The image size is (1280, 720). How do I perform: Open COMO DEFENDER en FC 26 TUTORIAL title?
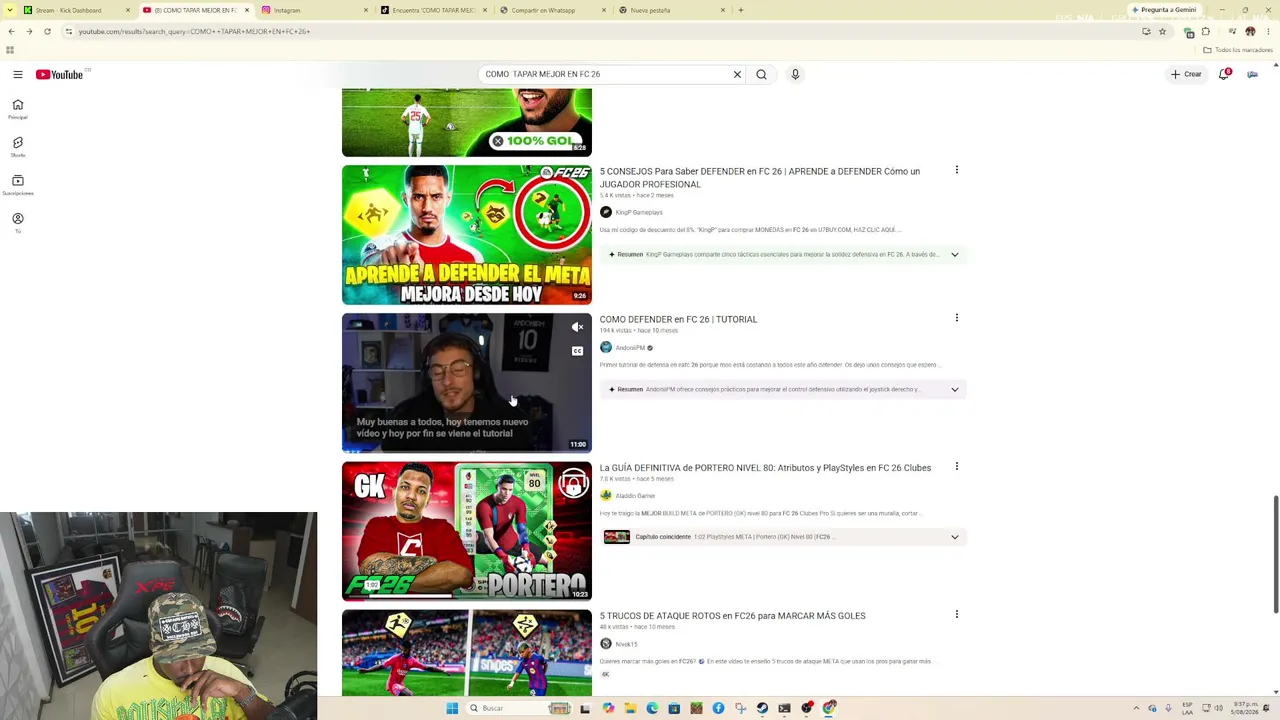coord(678,319)
